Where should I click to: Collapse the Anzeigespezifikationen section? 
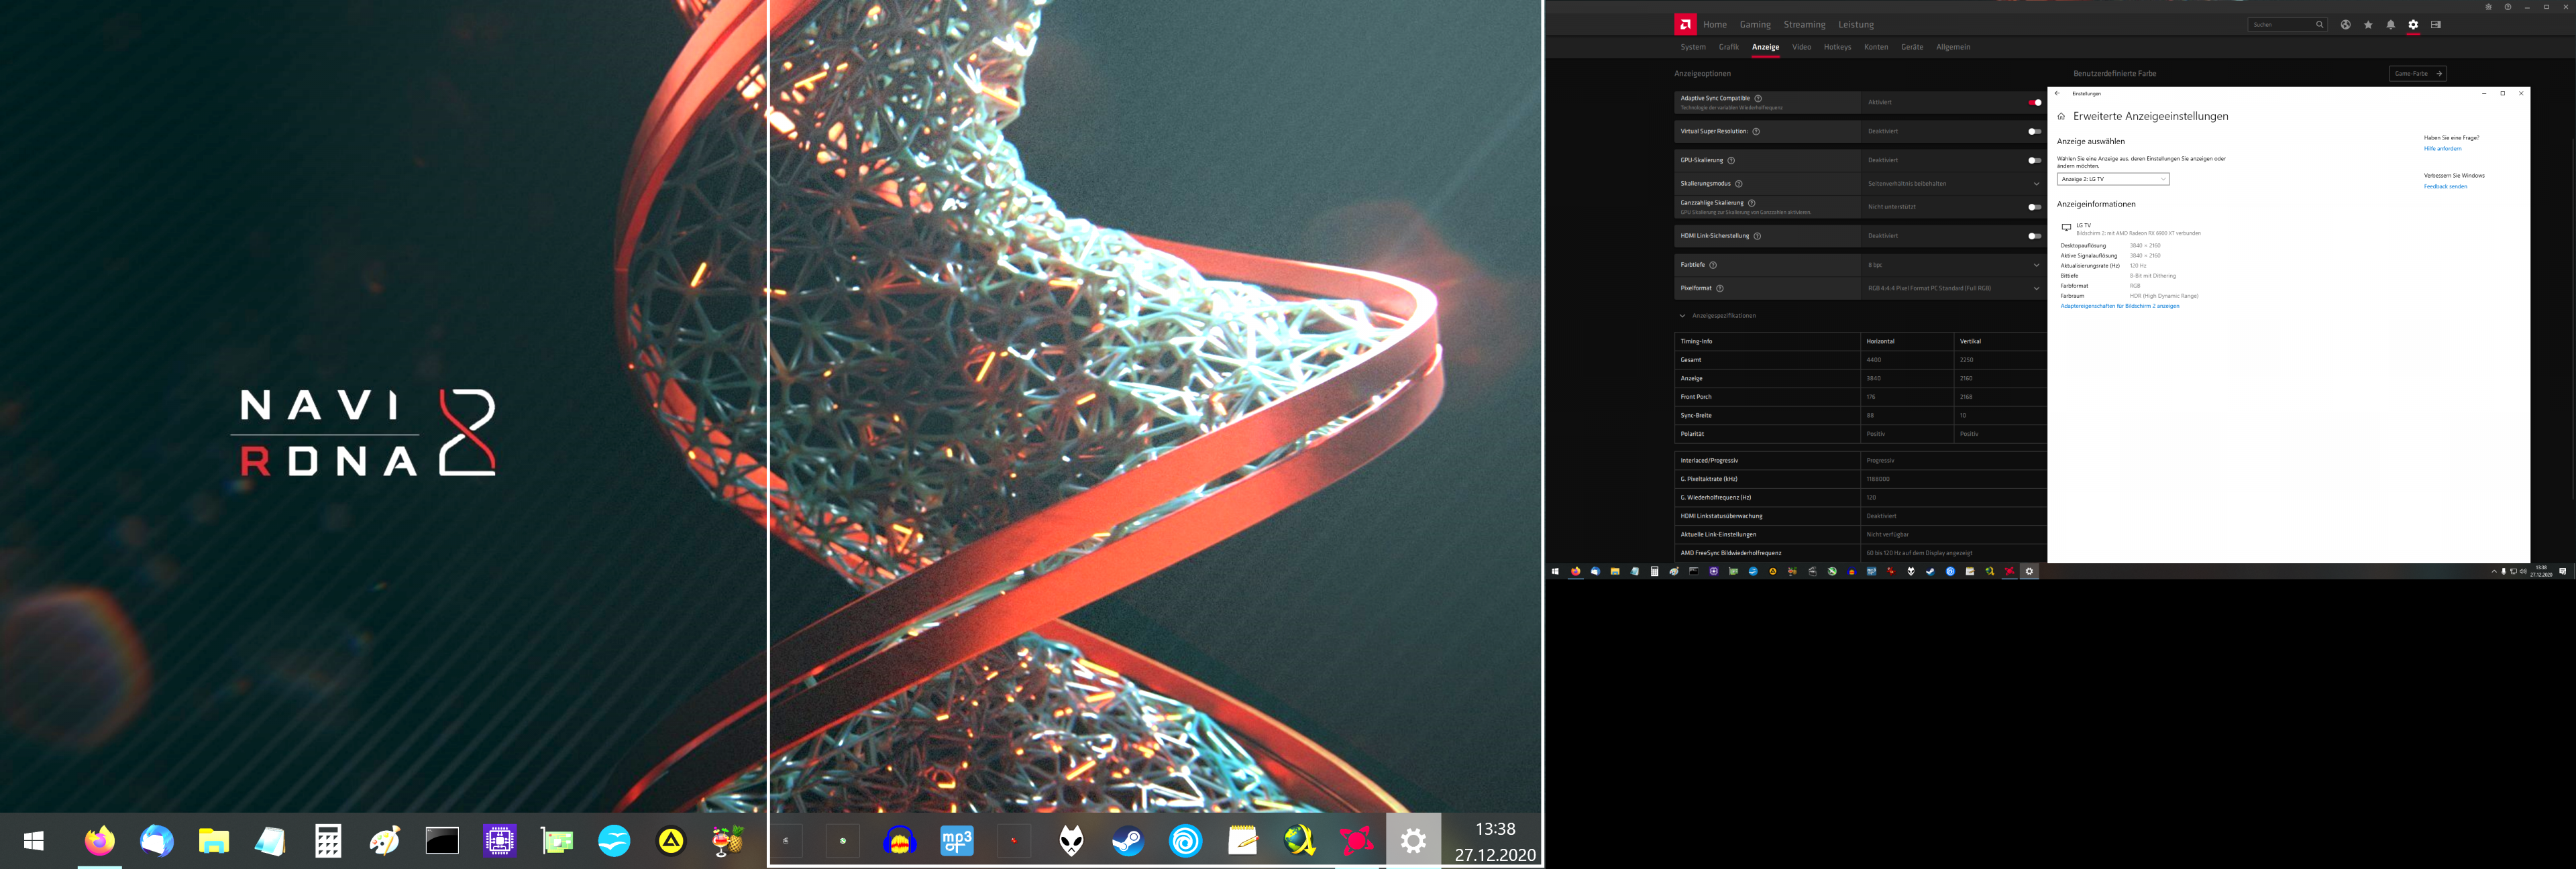(x=1683, y=316)
